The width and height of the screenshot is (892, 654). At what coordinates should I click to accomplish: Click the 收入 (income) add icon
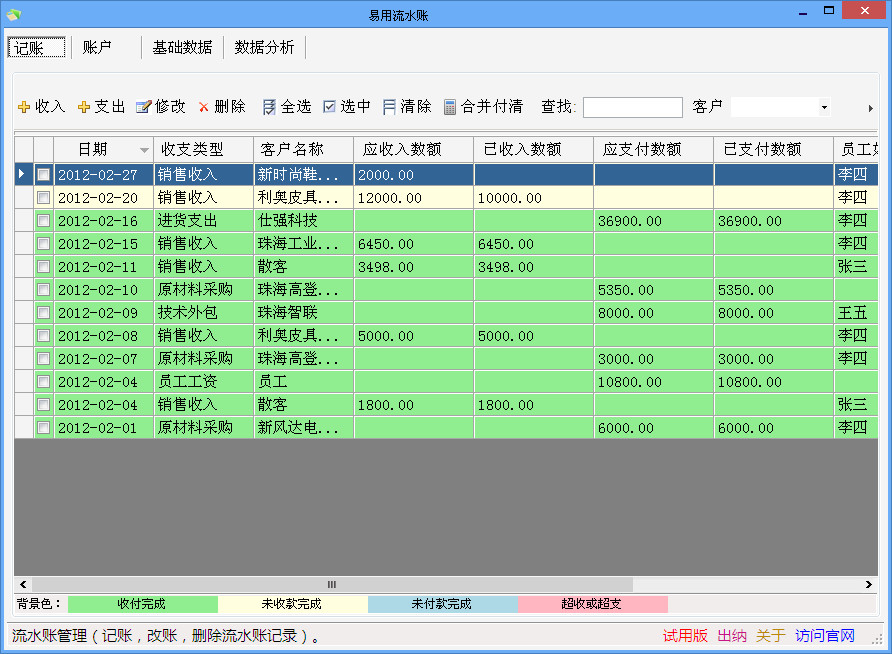(24, 107)
